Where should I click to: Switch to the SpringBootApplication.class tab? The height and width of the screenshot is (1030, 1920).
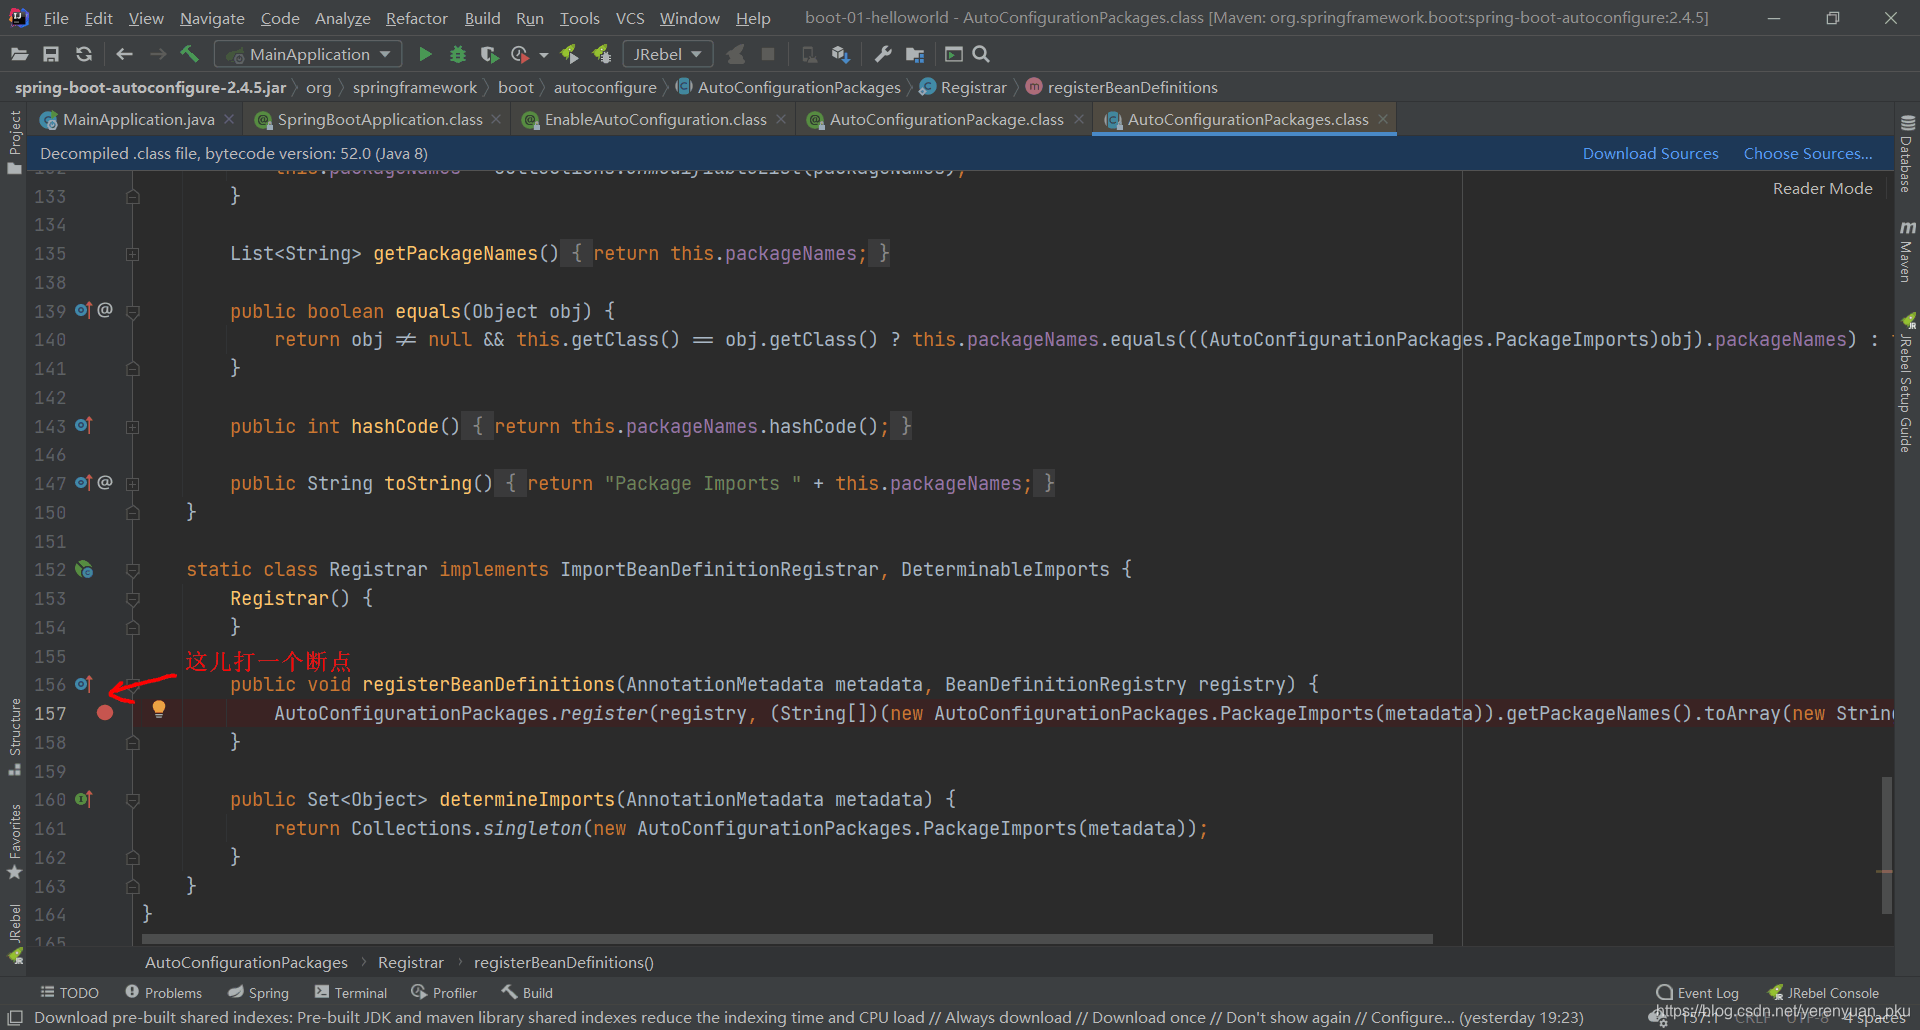click(x=380, y=119)
